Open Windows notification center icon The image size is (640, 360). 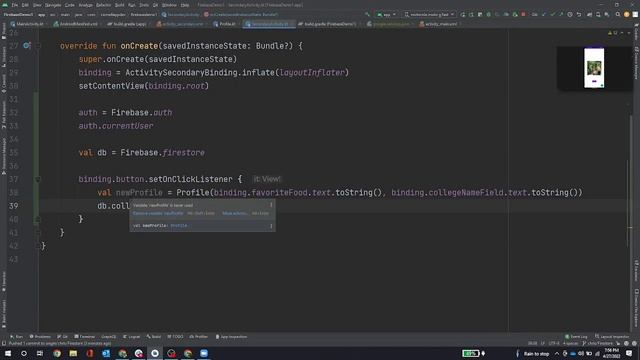pos(629,353)
